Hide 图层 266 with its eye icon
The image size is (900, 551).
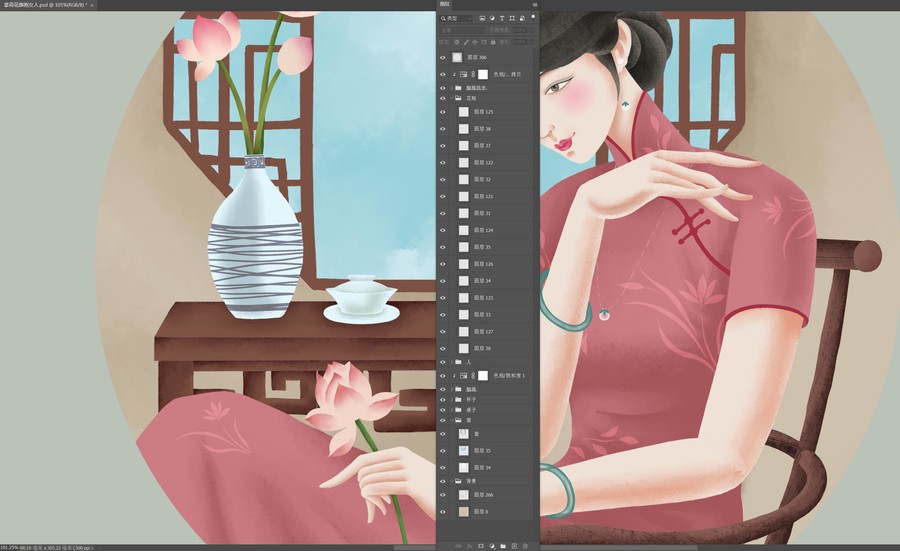tap(443, 495)
